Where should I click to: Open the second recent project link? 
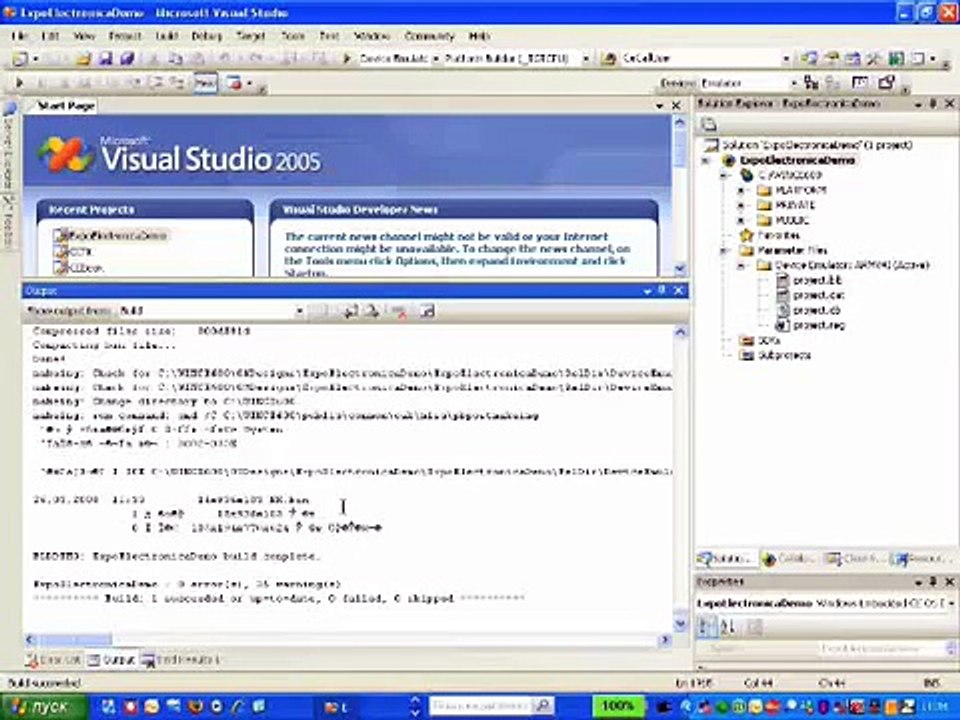pyautogui.click(x=80, y=252)
